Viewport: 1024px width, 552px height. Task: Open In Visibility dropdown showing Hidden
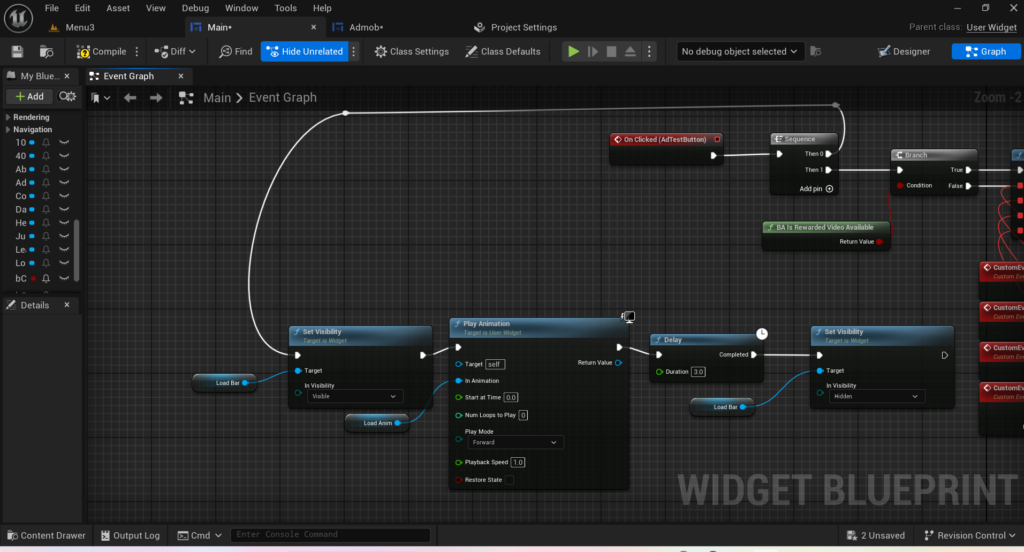coord(876,397)
